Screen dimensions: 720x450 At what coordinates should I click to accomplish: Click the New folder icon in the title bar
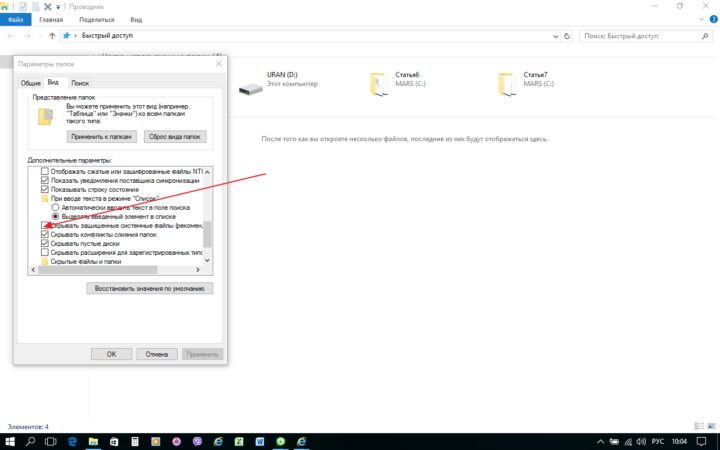pos(35,6)
